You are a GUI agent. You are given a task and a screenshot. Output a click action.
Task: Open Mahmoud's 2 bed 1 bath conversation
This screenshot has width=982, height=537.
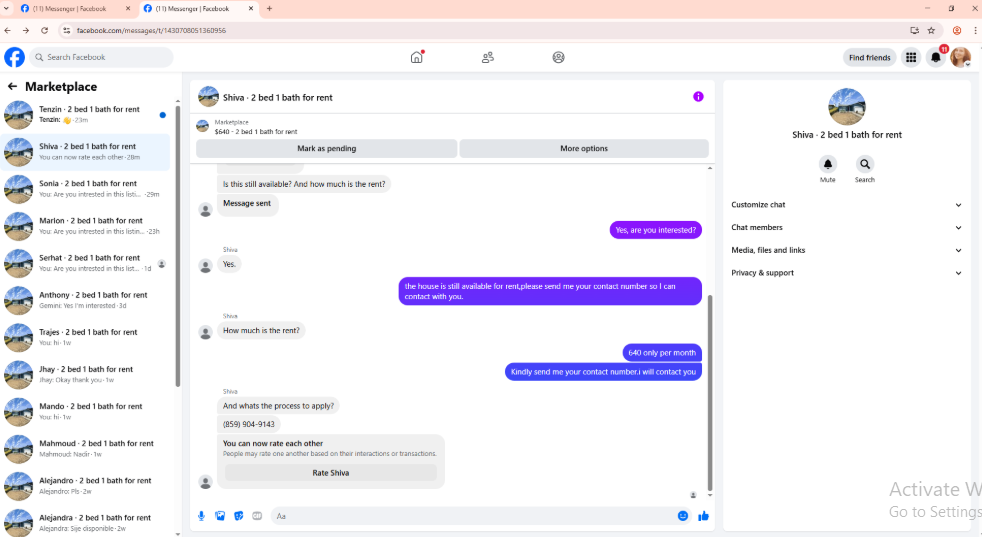[86, 449]
